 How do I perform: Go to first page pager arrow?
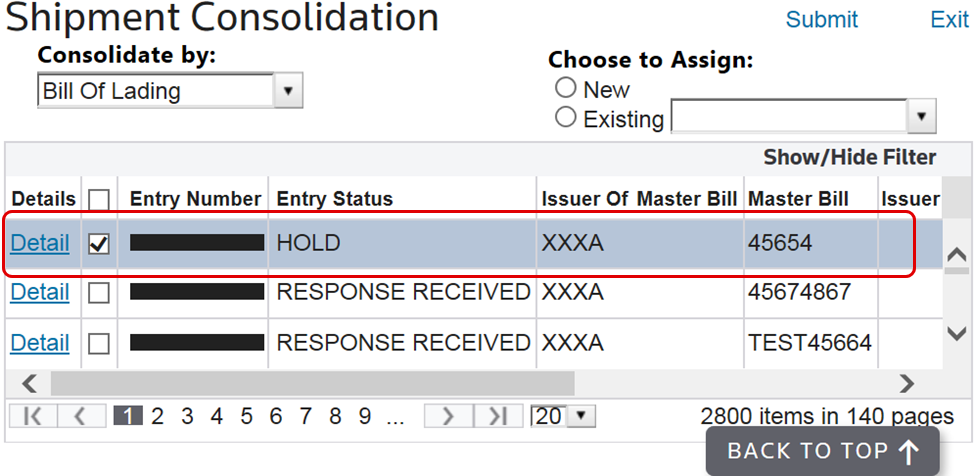[x=33, y=416]
